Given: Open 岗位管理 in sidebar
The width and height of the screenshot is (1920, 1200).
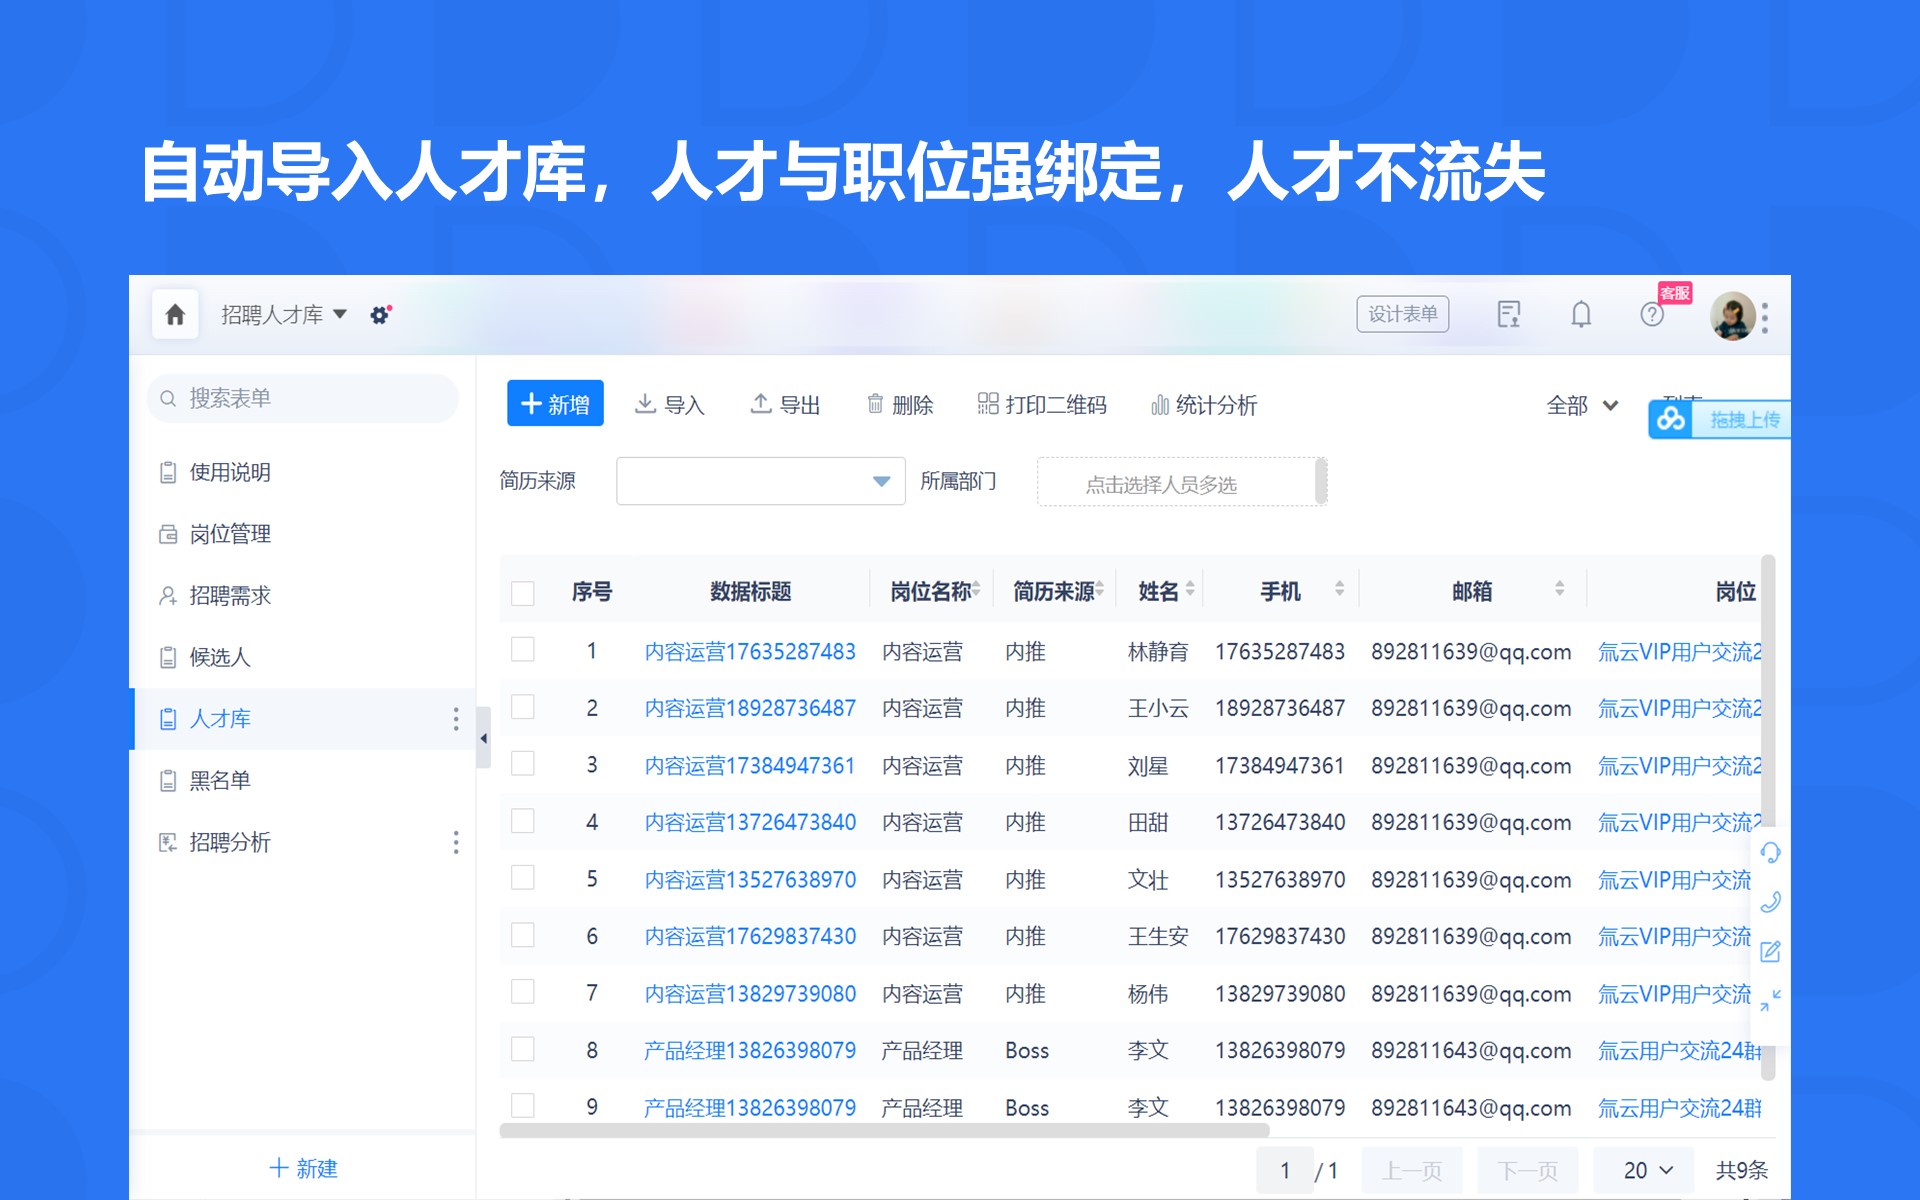Looking at the screenshot, I should 303,534.
